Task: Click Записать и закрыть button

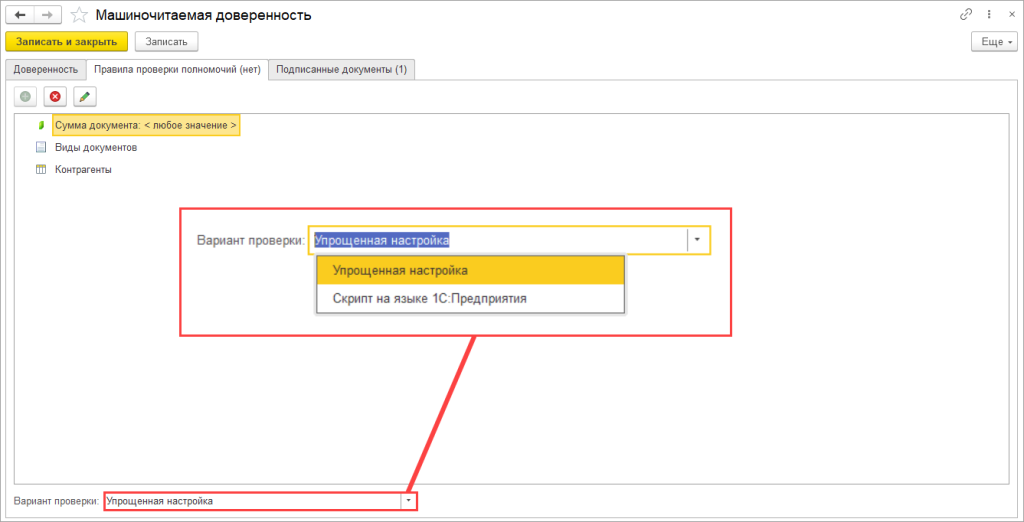Action: tap(67, 41)
